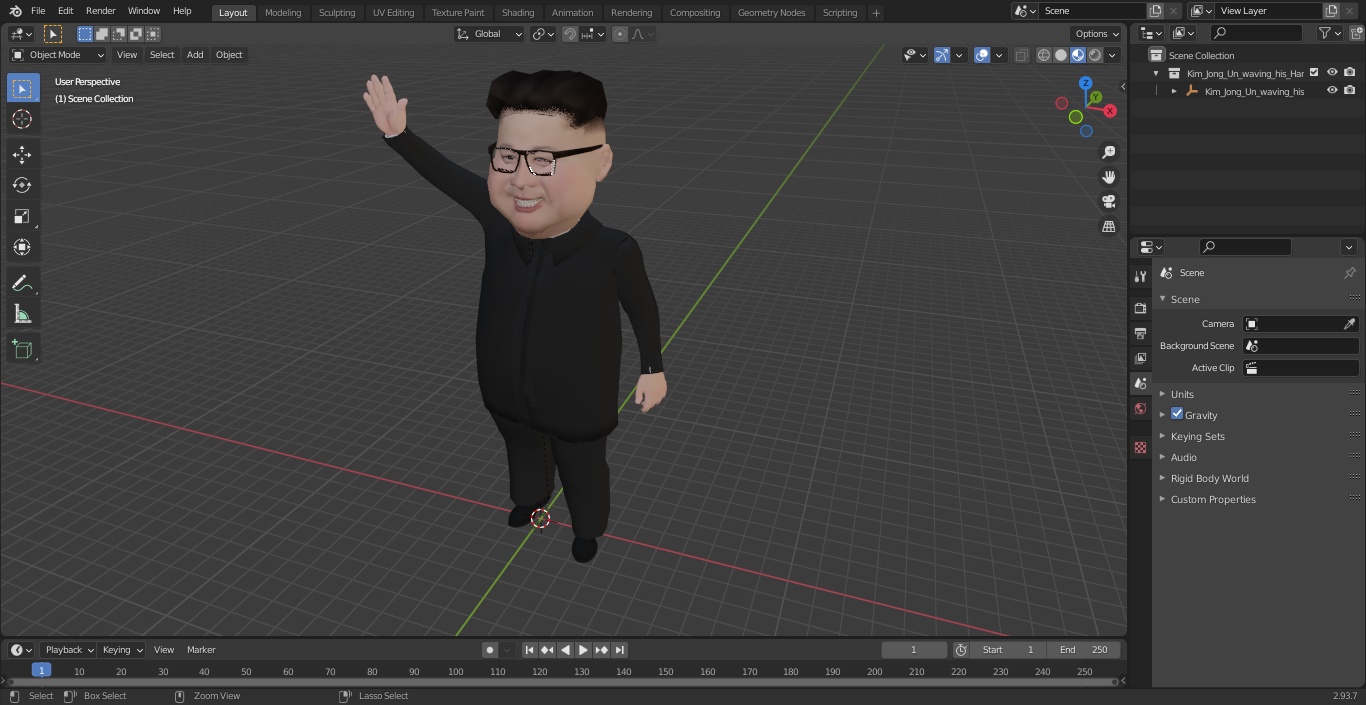
Task: Open the Playback dropdown in timeline
Action: pos(68,650)
